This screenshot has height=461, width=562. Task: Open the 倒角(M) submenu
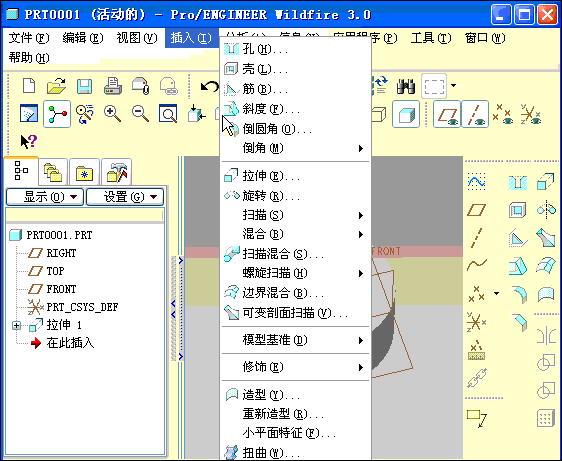pyautogui.click(x=295, y=148)
